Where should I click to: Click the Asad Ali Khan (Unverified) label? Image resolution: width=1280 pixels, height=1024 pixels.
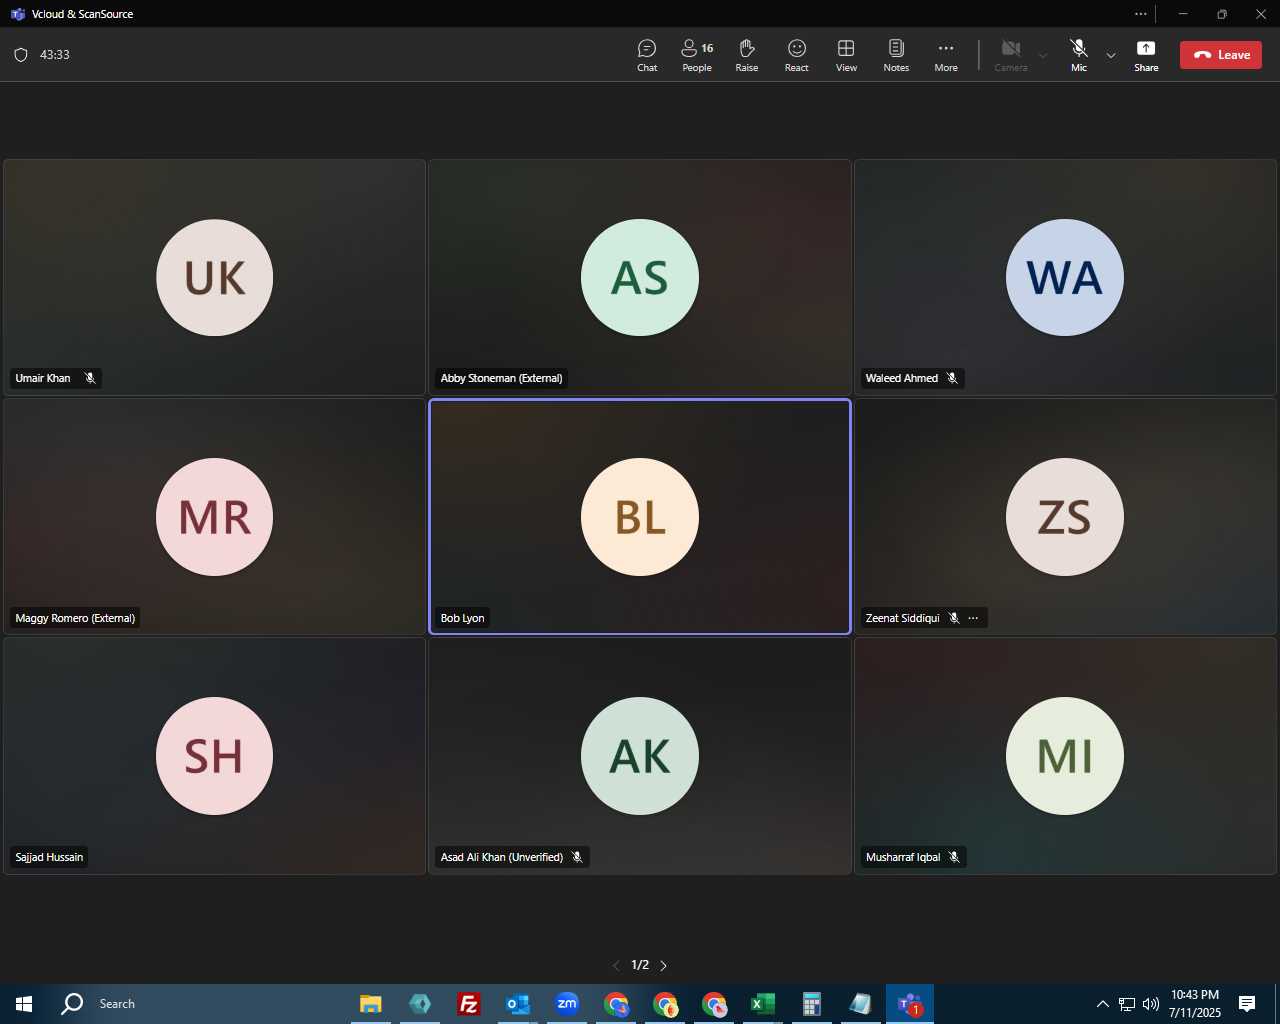tap(502, 857)
